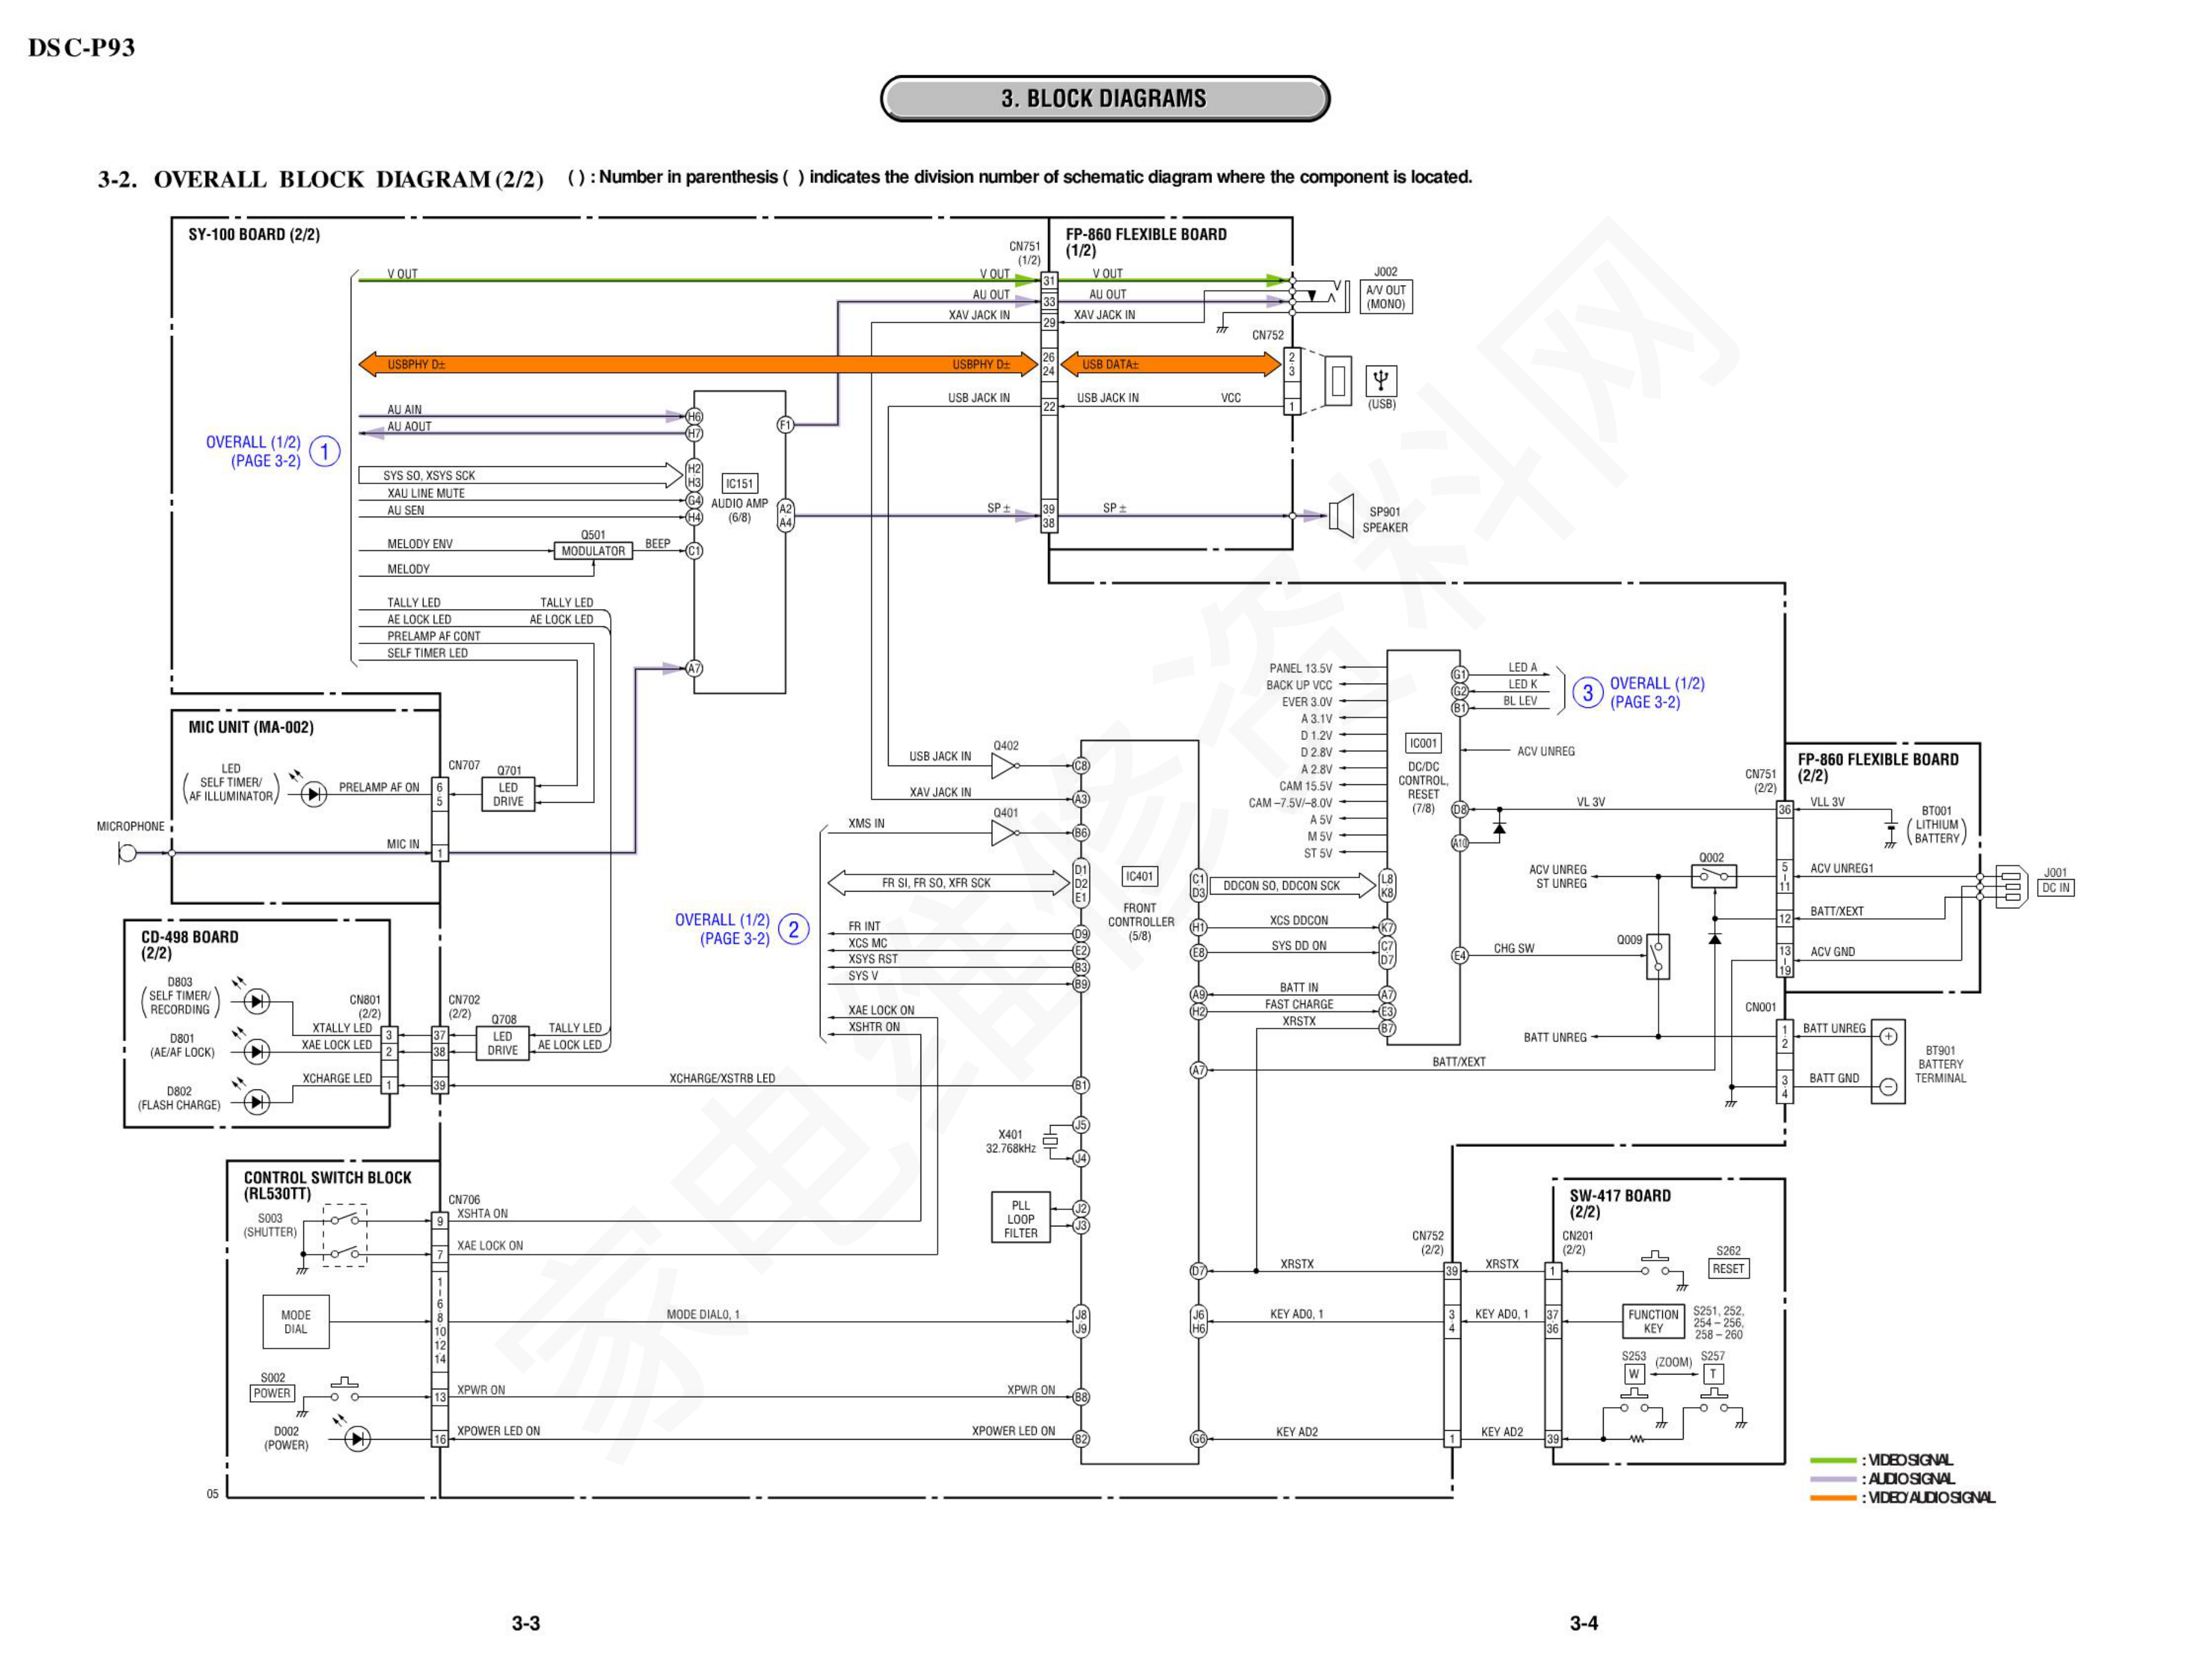The height and width of the screenshot is (1663, 2212).
Task: Click the boxed RESET label
Action: [x=1728, y=1270]
